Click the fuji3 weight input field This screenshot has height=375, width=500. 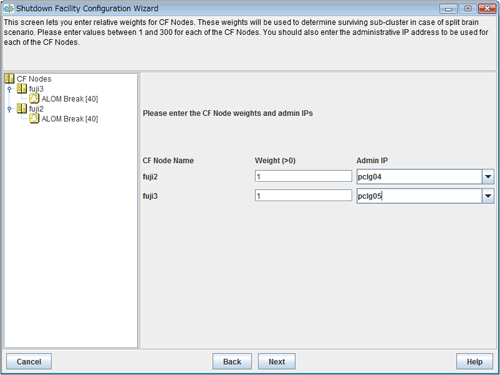[303, 196]
